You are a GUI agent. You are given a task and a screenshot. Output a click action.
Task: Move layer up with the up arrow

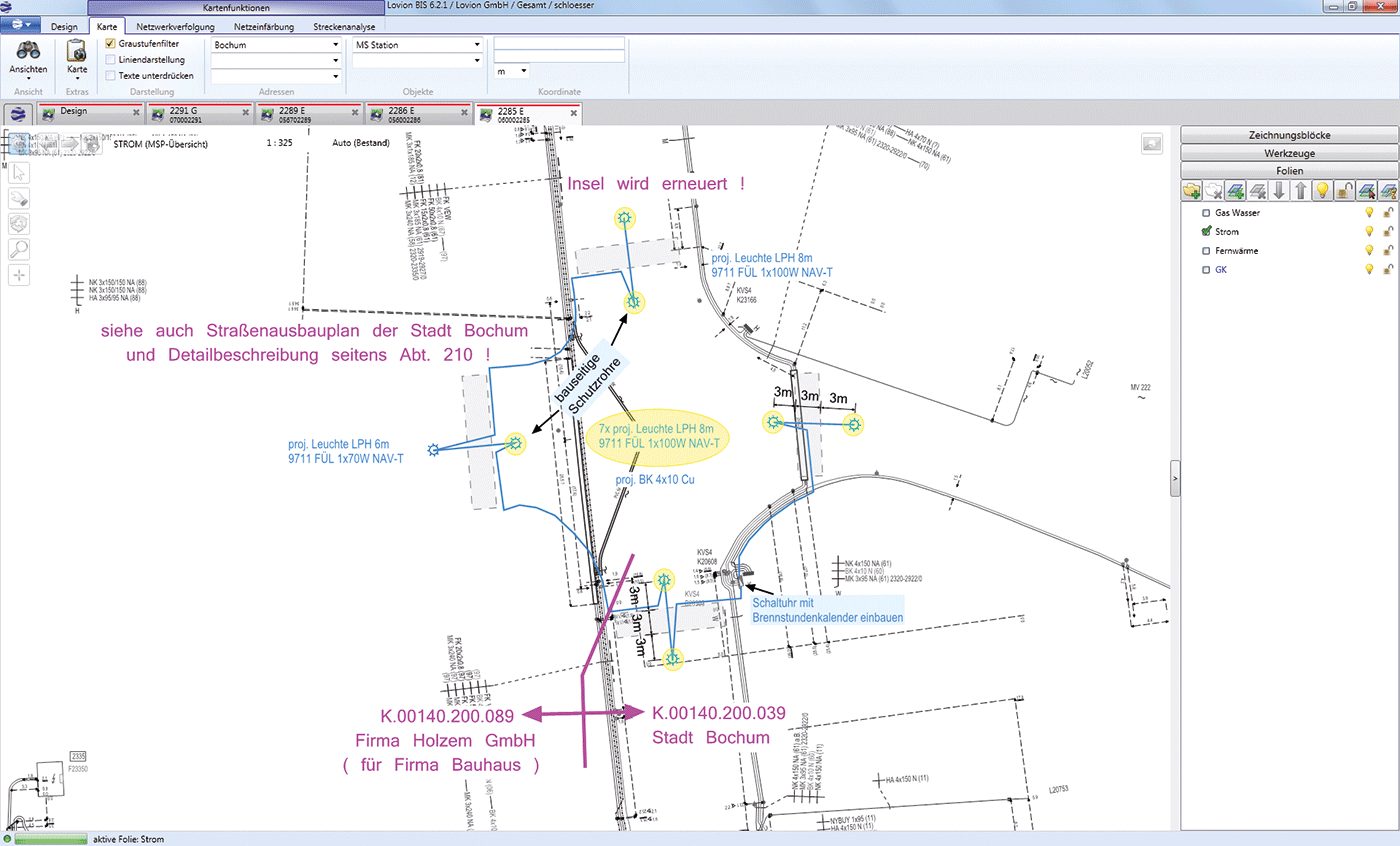(1300, 190)
